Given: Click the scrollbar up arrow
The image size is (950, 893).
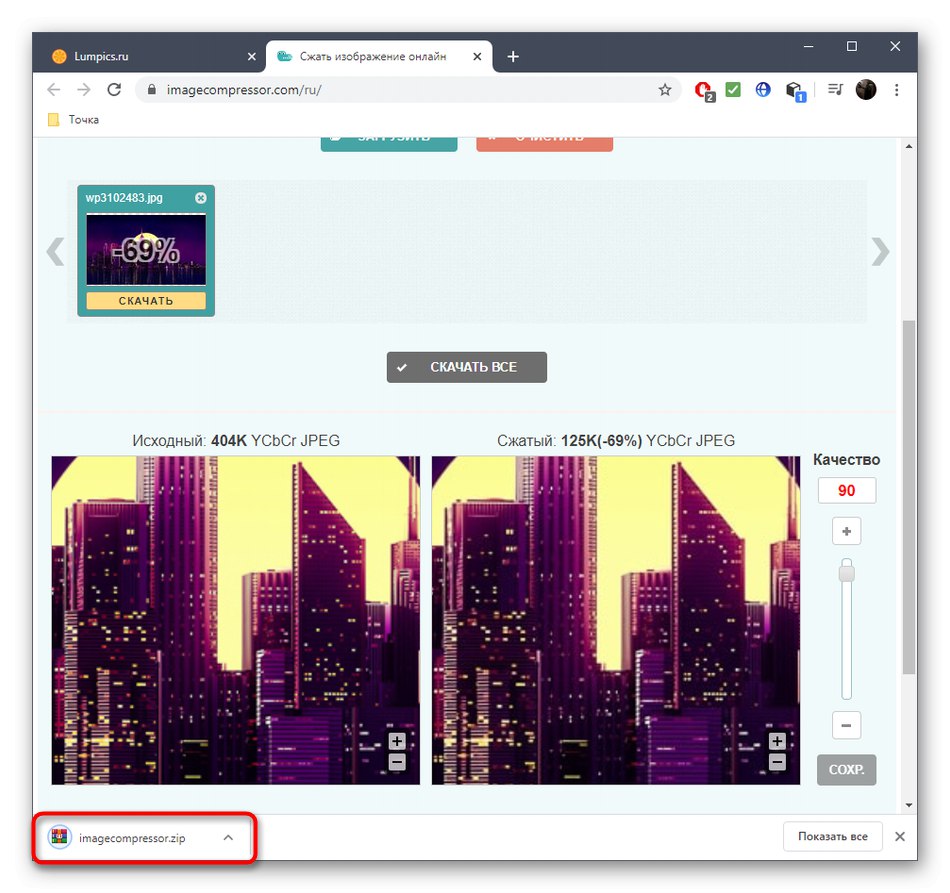Looking at the screenshot, I should (909, 146).
